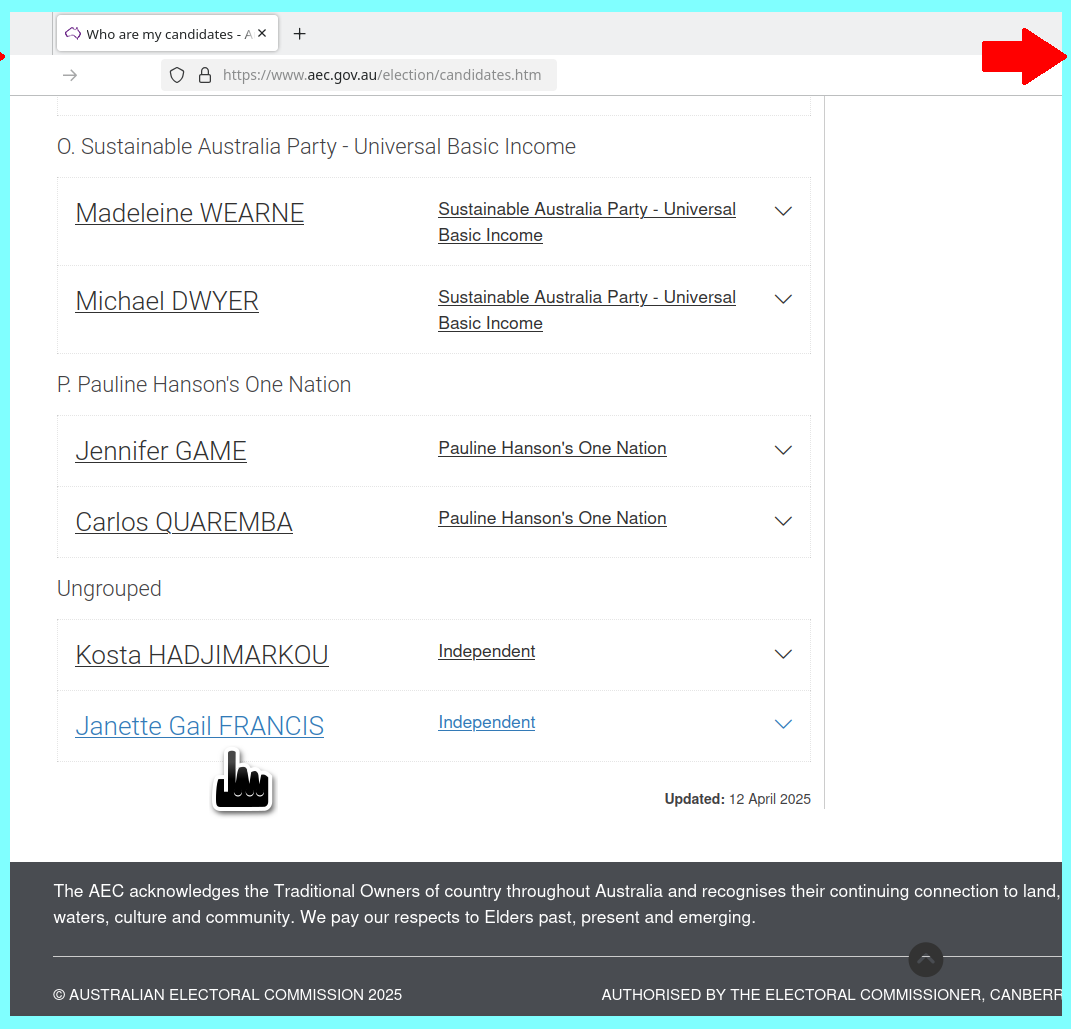Expand Madeleine WEARNE candidate details

tap(783, 211)
